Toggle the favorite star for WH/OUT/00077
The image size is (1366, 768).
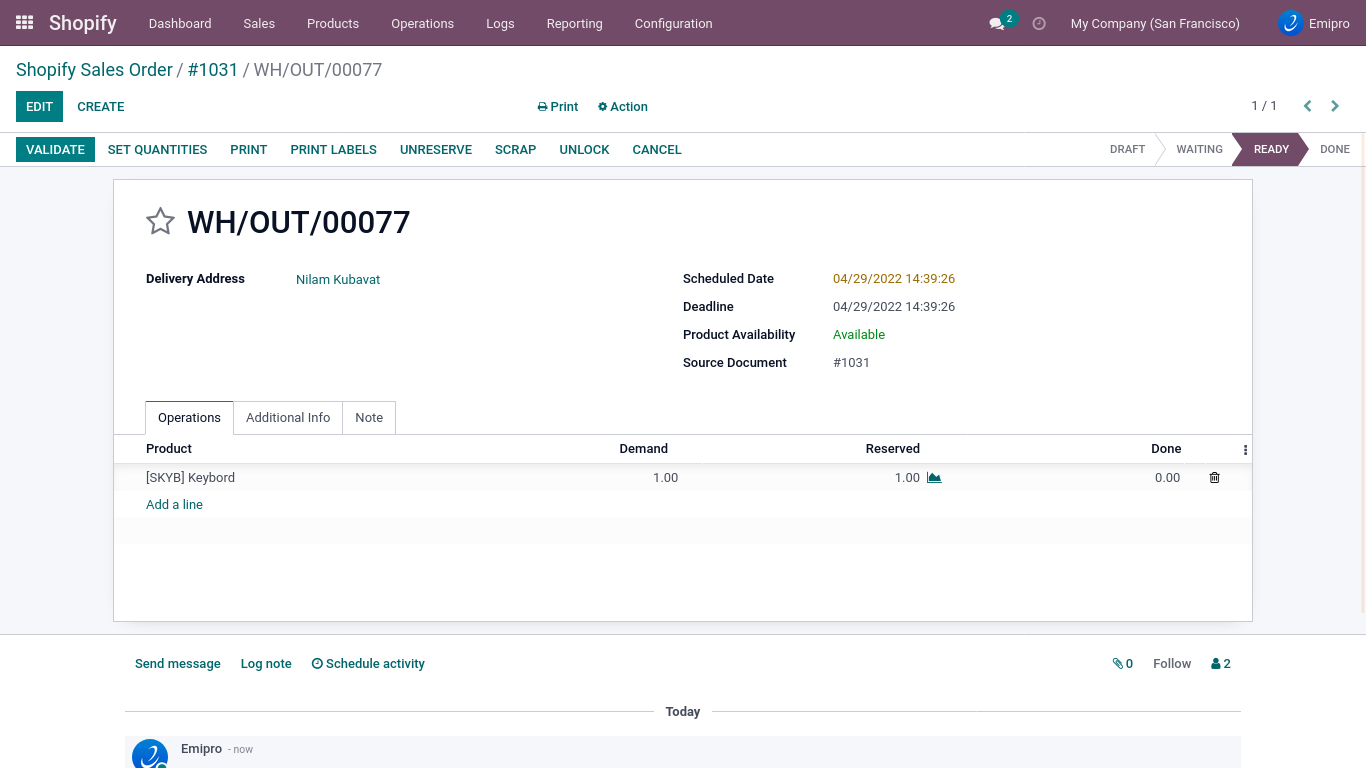160,221
